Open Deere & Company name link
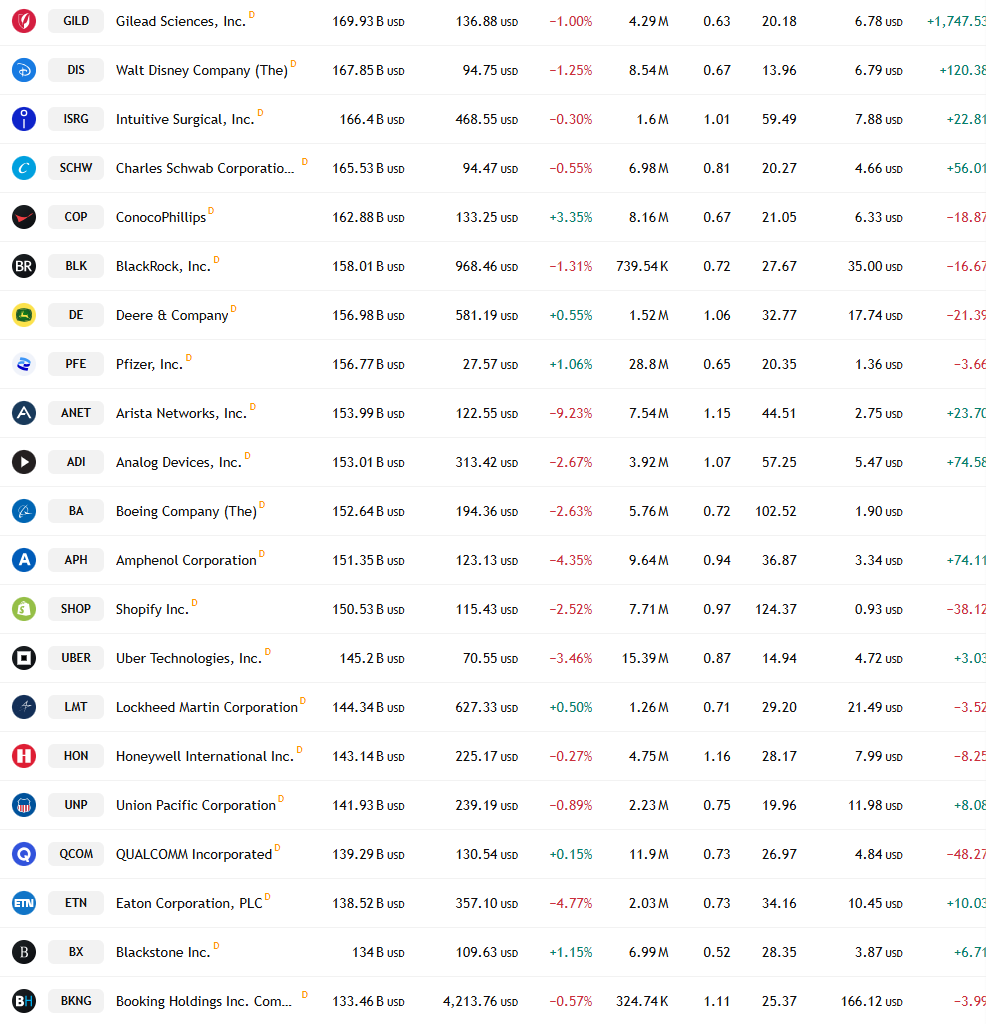986x1024 pixels. click(x=172, y=315)
